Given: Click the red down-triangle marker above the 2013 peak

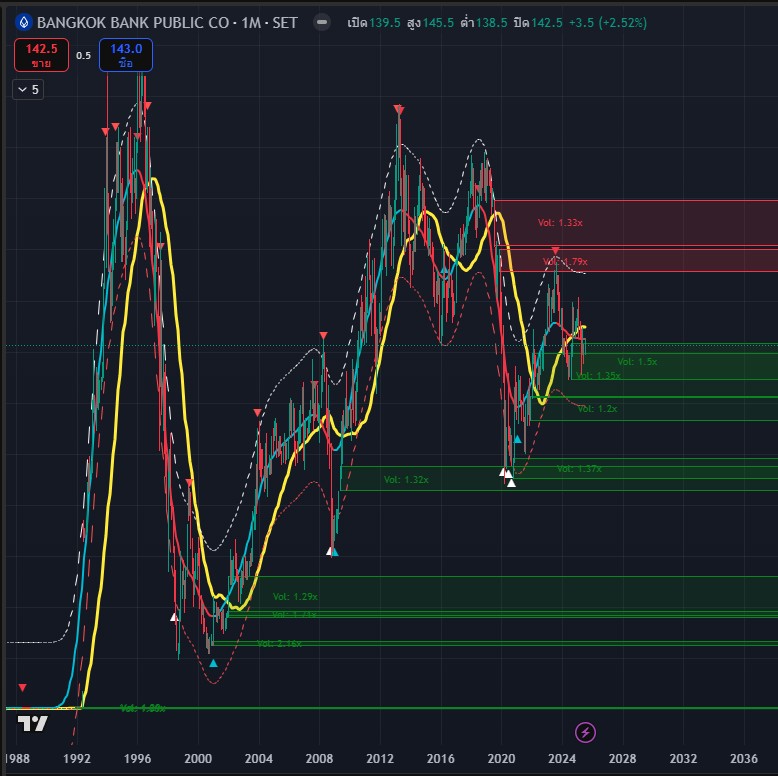Looking at the screenshot, I should point(399,110).
